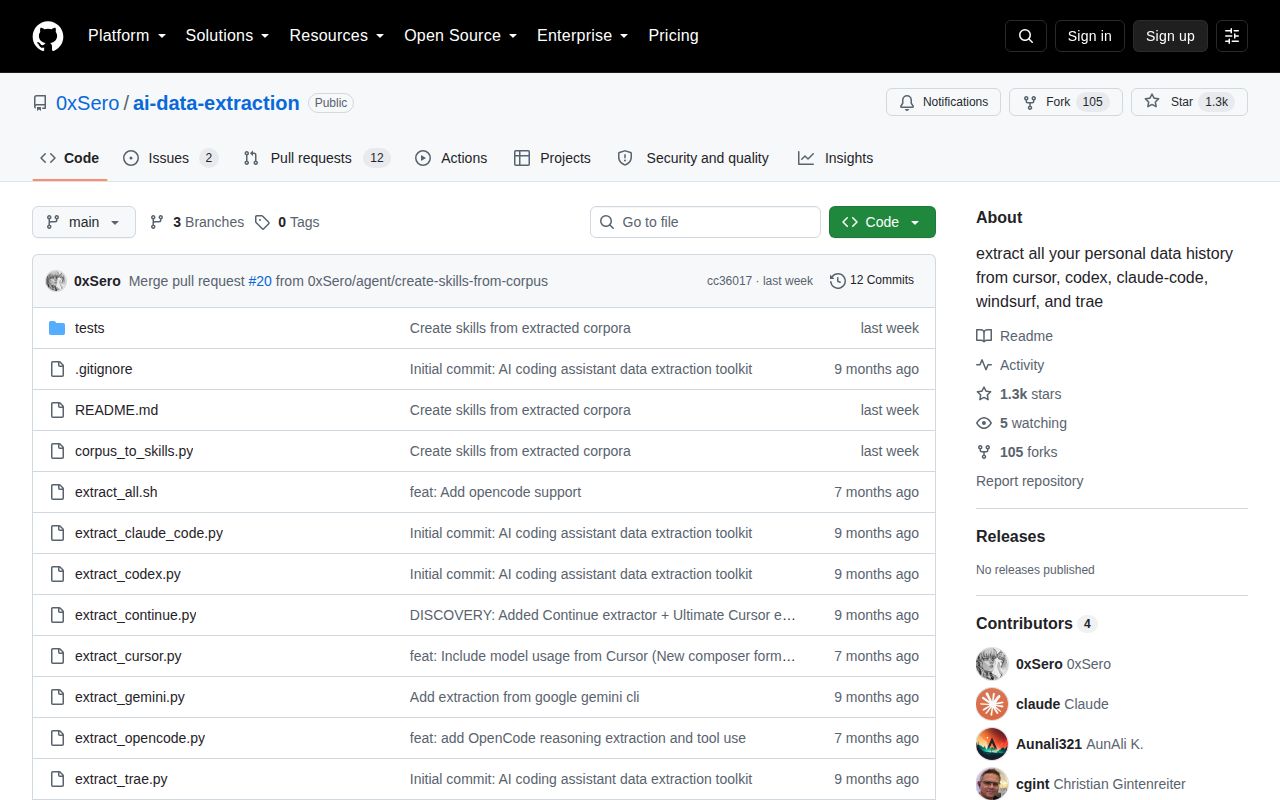Click the claude contributor avatar
Screen dimensions: 1280x800
tap(992, 704)
